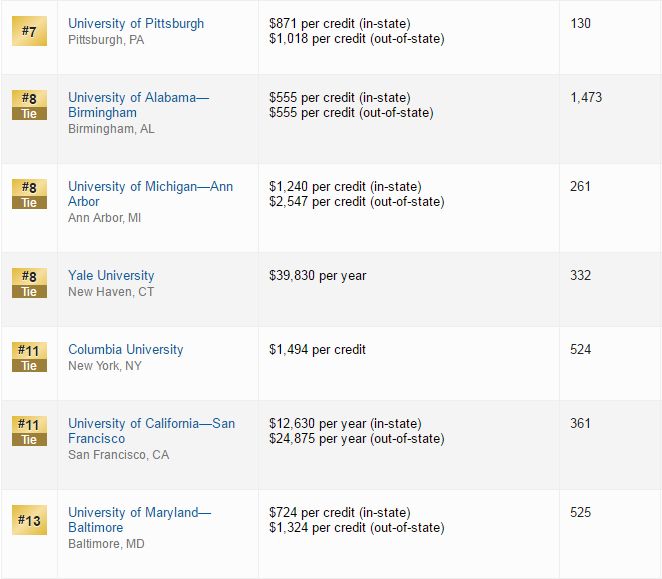Screen dimensions: 662x579
Task: Open University of Michigan—Ann Arbor link
Action: pos(150,194)
